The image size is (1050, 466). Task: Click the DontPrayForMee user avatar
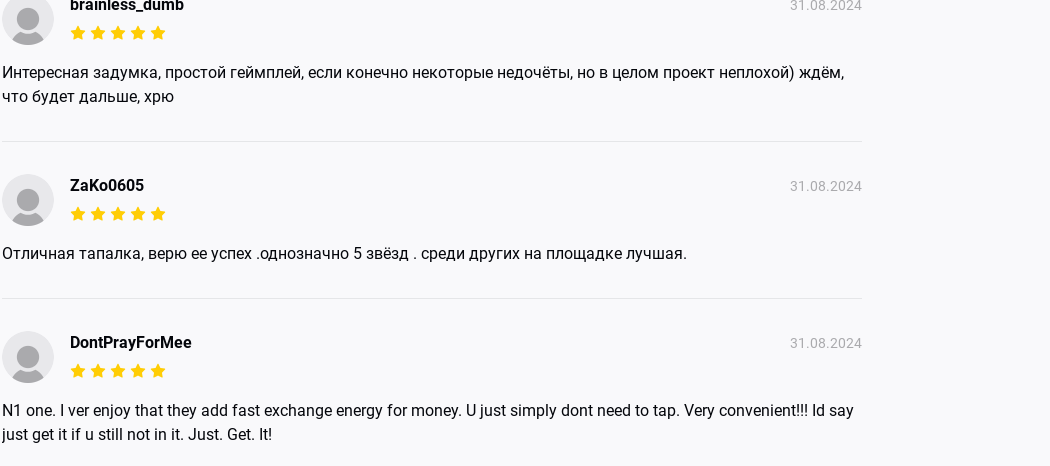pos(28,357)
